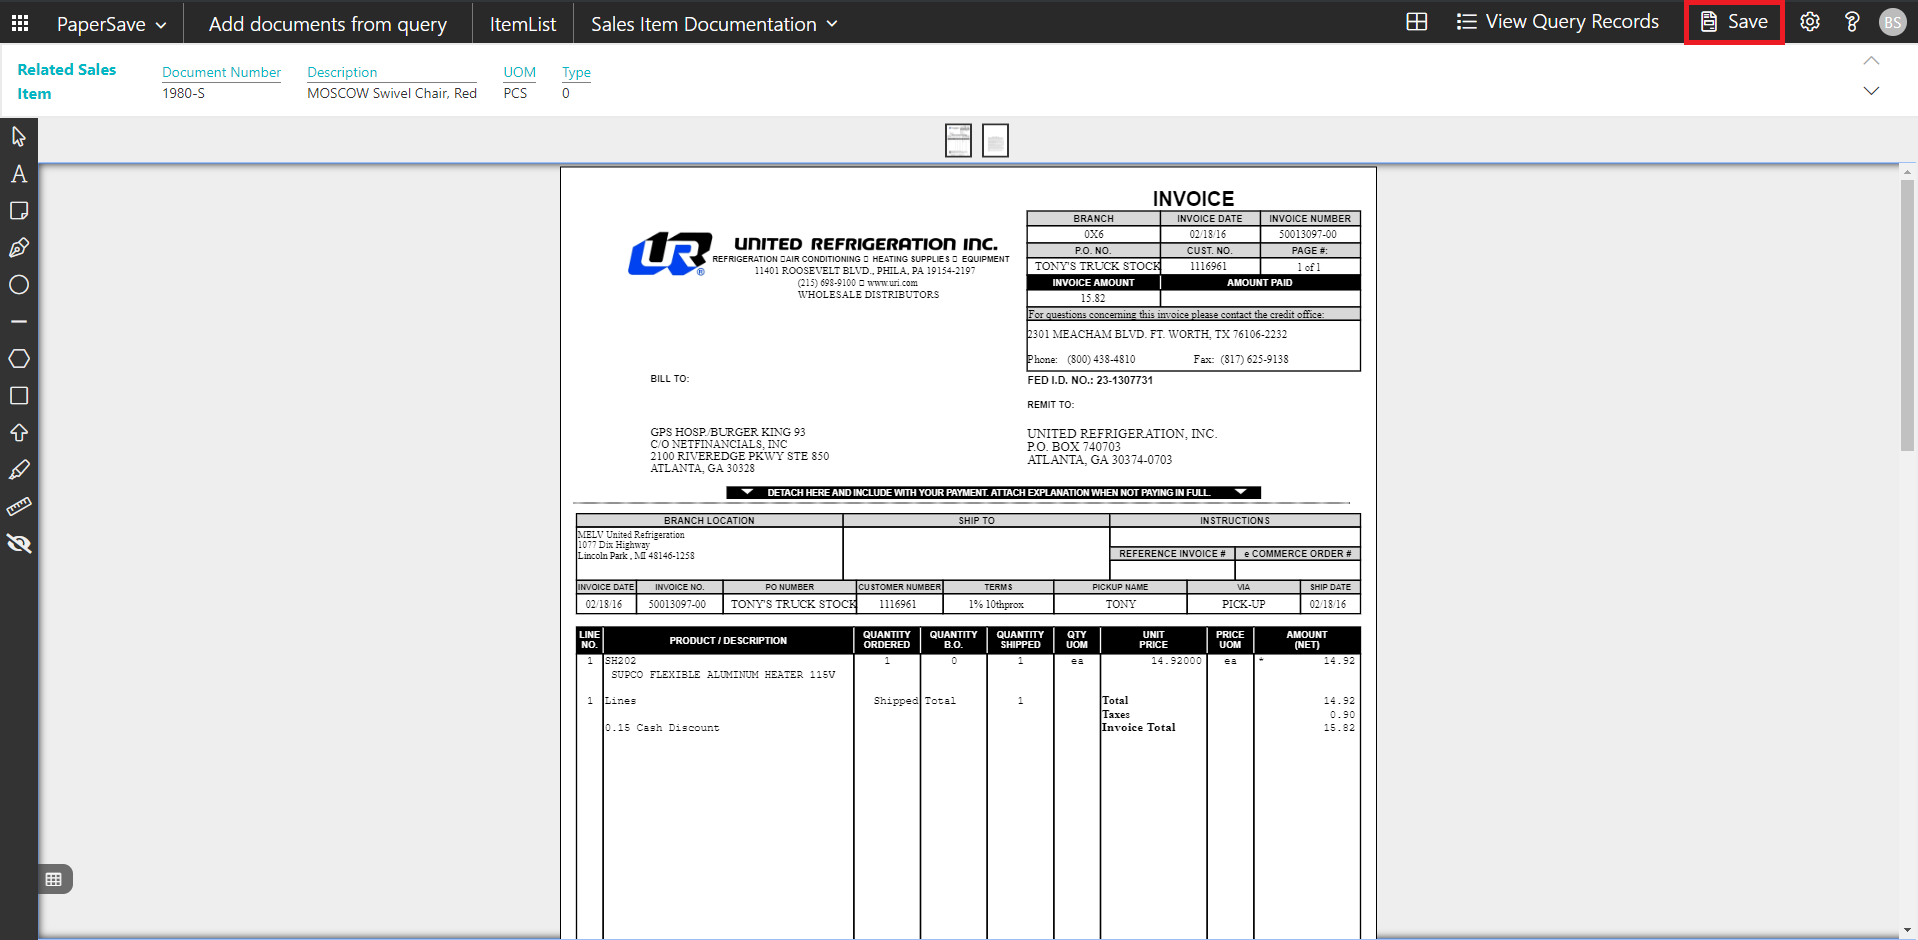Screen dimensions: 1918x940
Task: Expand the Sales Item Documentation dropdown
Action: click(714, 24)
